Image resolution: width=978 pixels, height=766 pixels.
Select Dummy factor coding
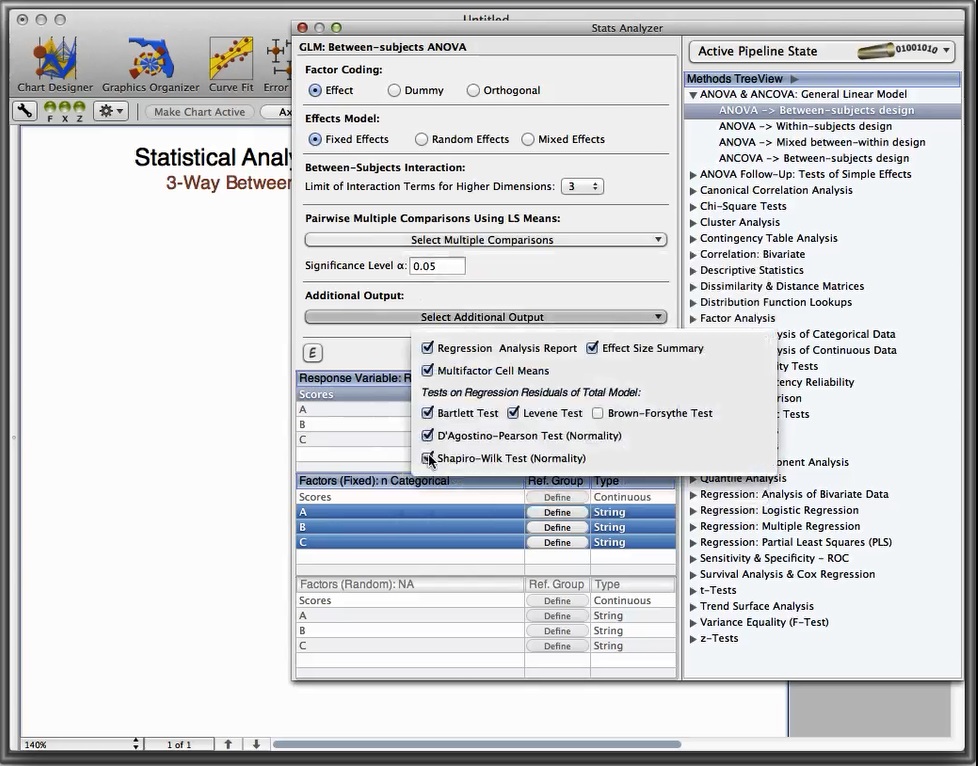(x=394, y=90)
